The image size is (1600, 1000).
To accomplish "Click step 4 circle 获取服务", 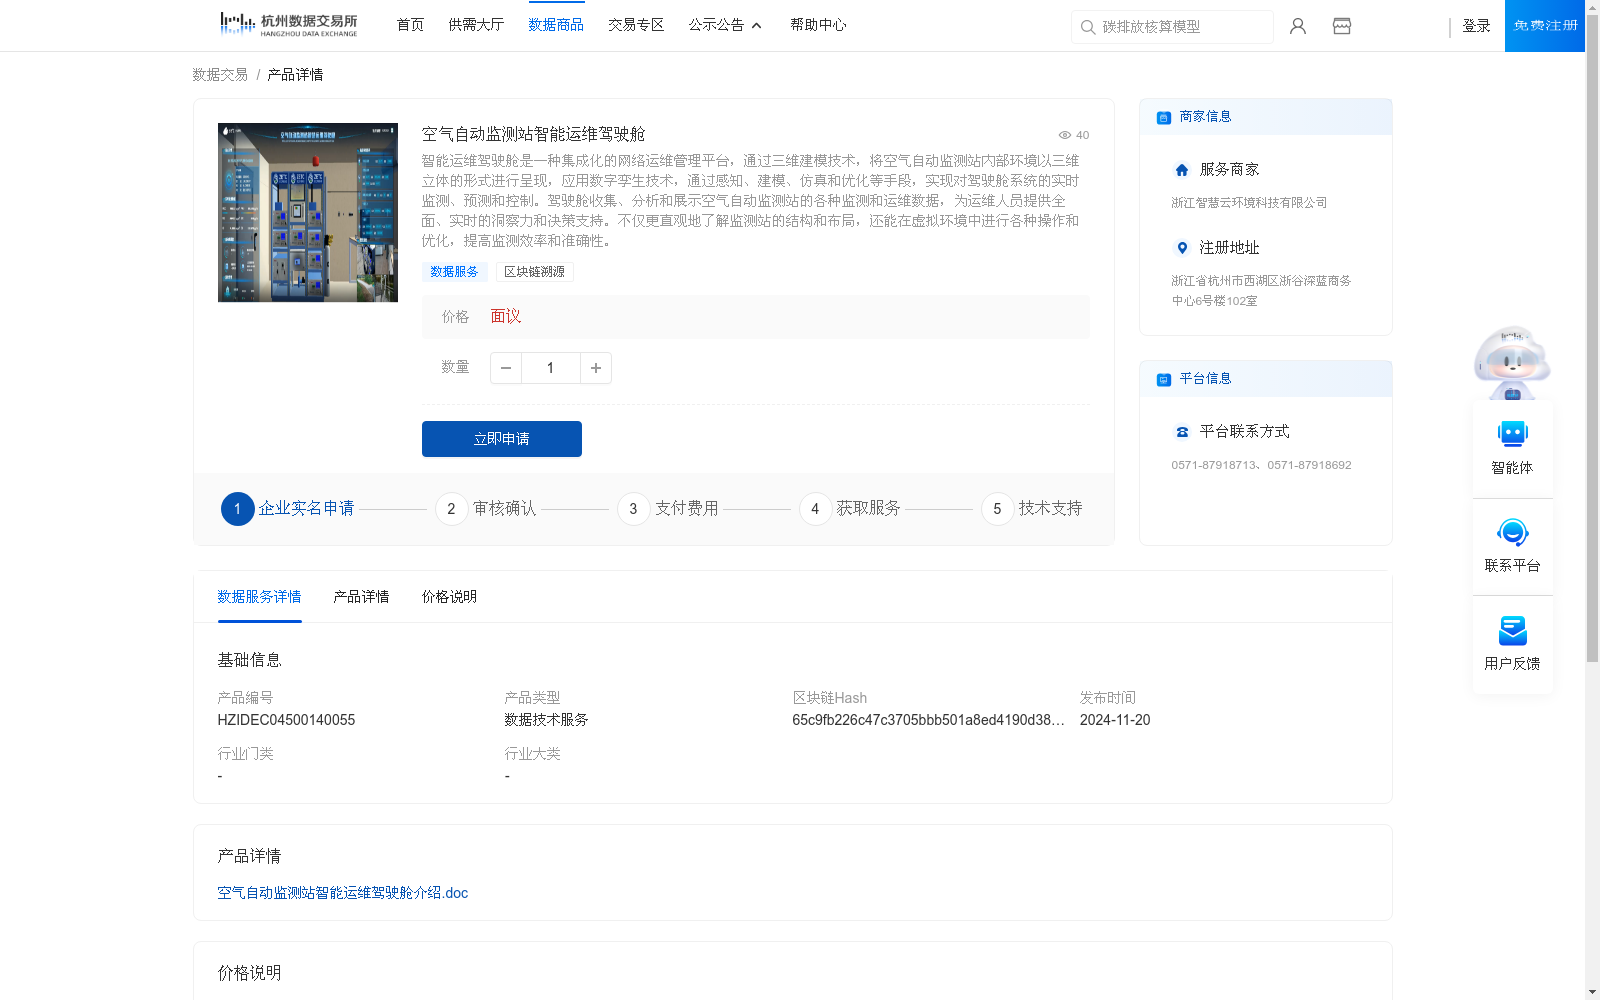I will pyautogui.click(x=815, y=509).
